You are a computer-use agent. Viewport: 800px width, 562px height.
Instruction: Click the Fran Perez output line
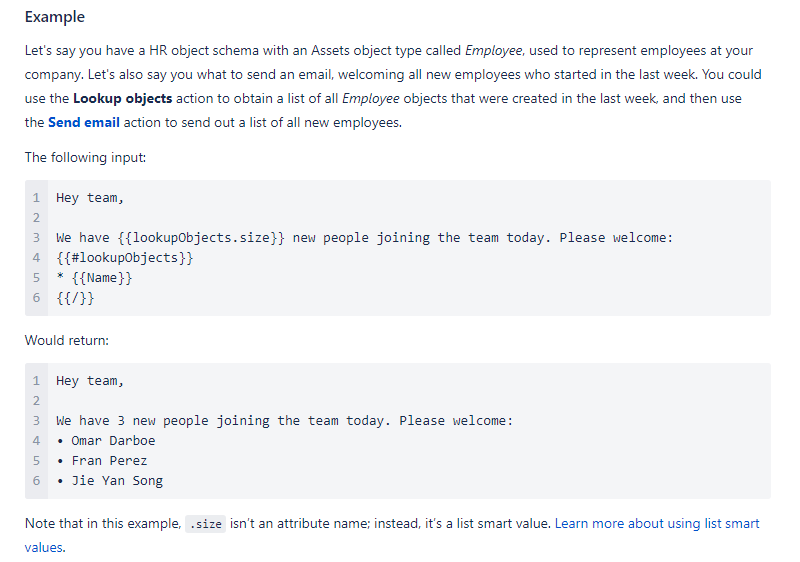102,461
